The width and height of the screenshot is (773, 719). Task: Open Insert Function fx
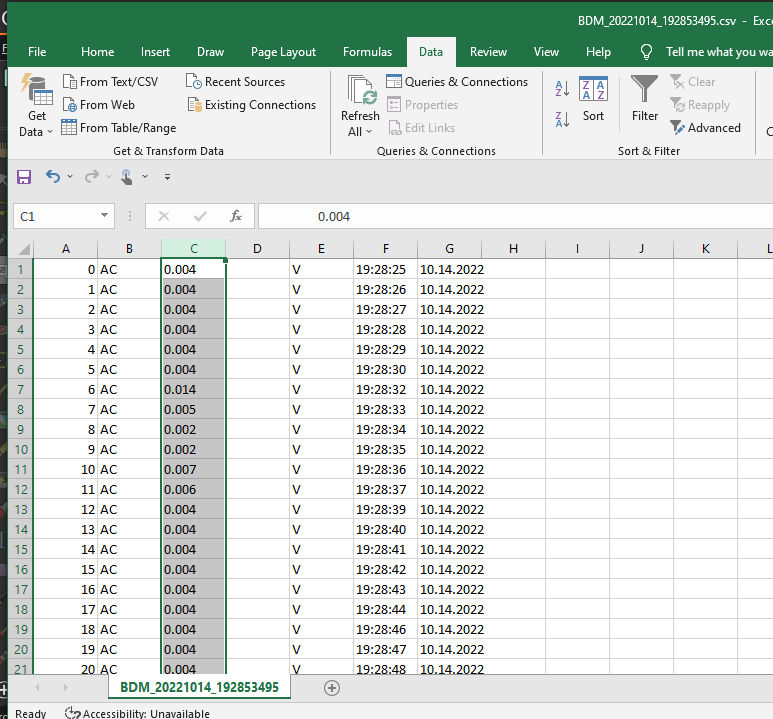click(236, 216)
